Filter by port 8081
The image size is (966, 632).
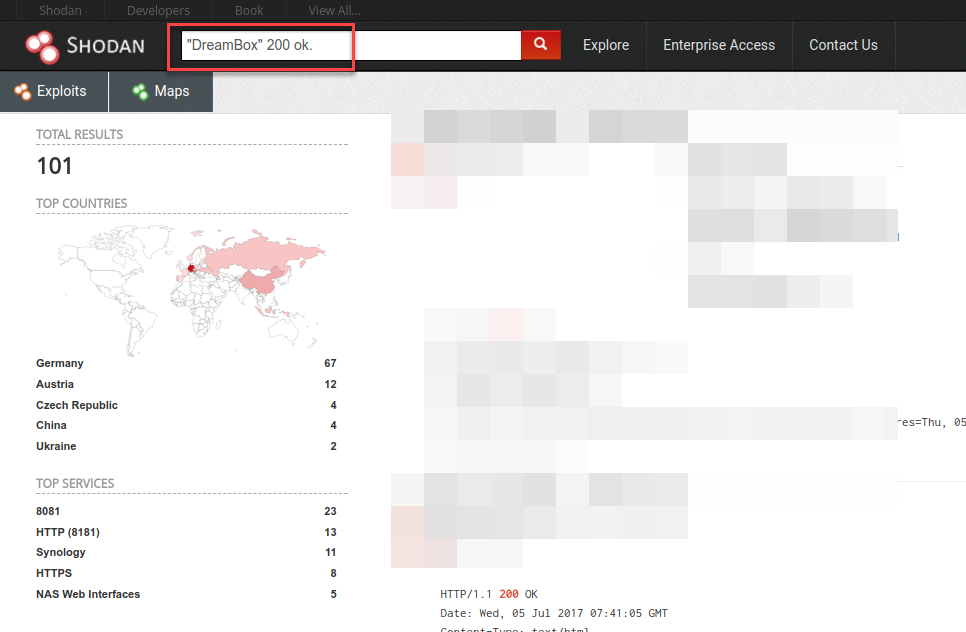46,511
